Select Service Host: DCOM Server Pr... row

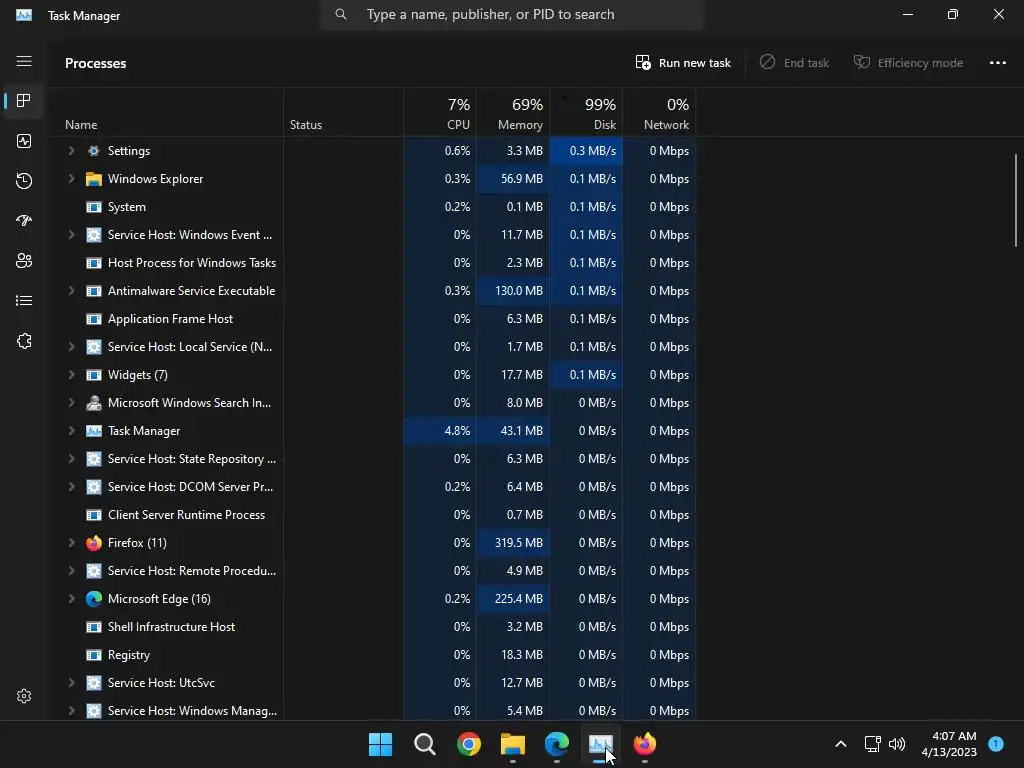(374, 487)
